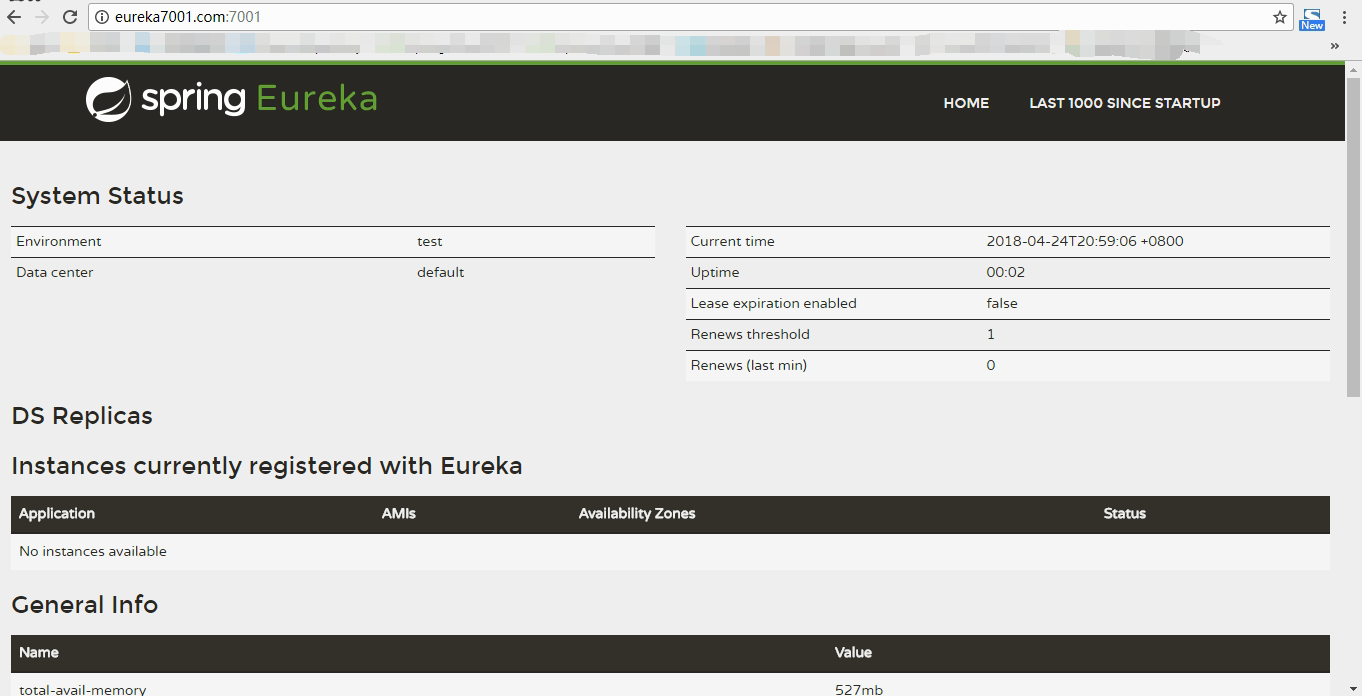The image size is (1362, 696).
Task: Click the browser back arrow
Action: pos(14,17)
